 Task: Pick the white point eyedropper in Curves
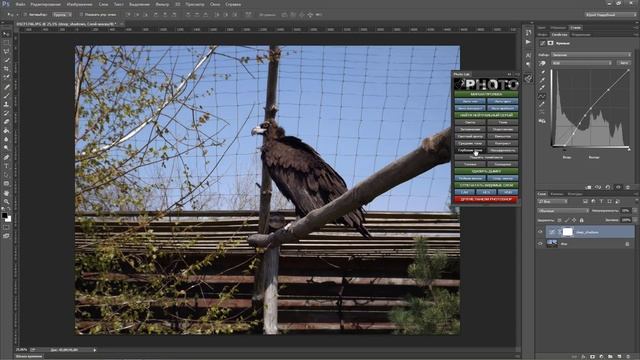pyautogui.click(x=542, y=88)
